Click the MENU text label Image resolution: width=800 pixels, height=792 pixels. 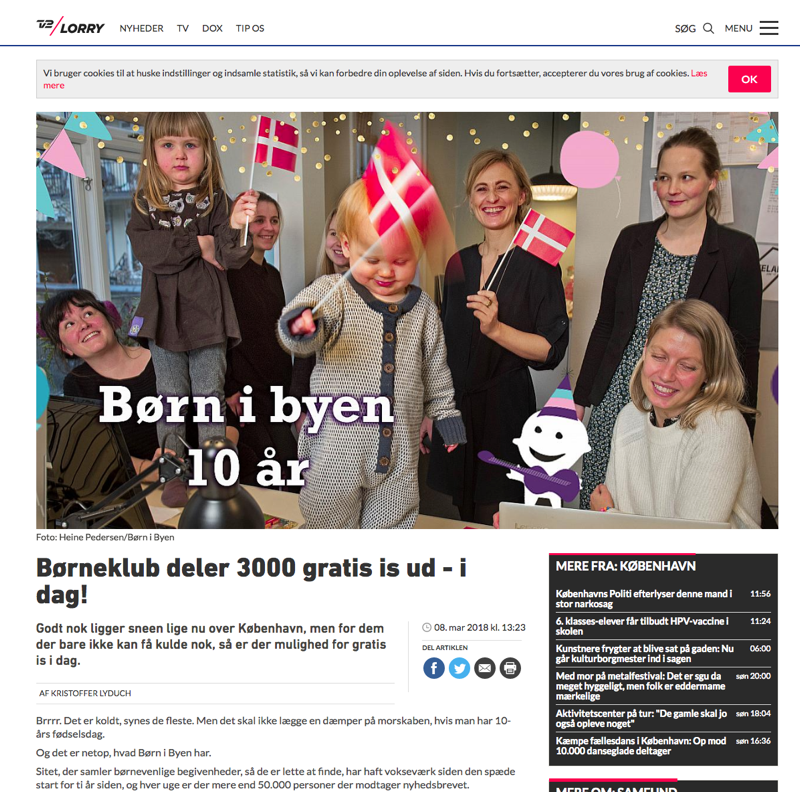click(738, 29)
